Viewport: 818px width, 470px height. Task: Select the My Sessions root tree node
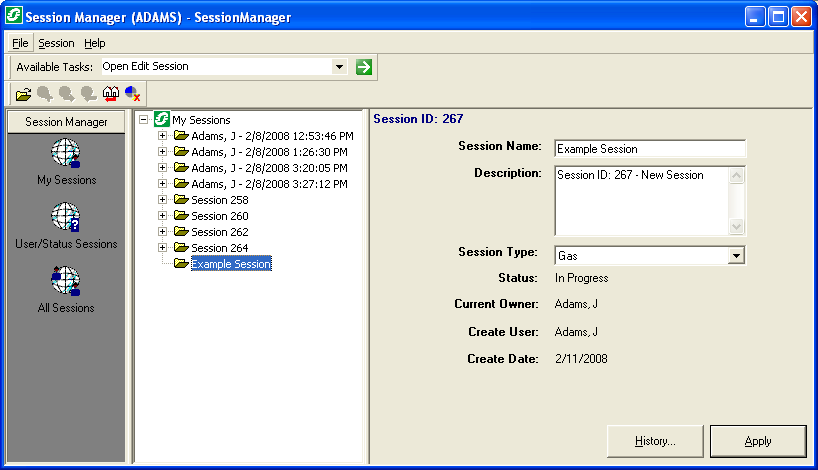click(x=200, y=120)
